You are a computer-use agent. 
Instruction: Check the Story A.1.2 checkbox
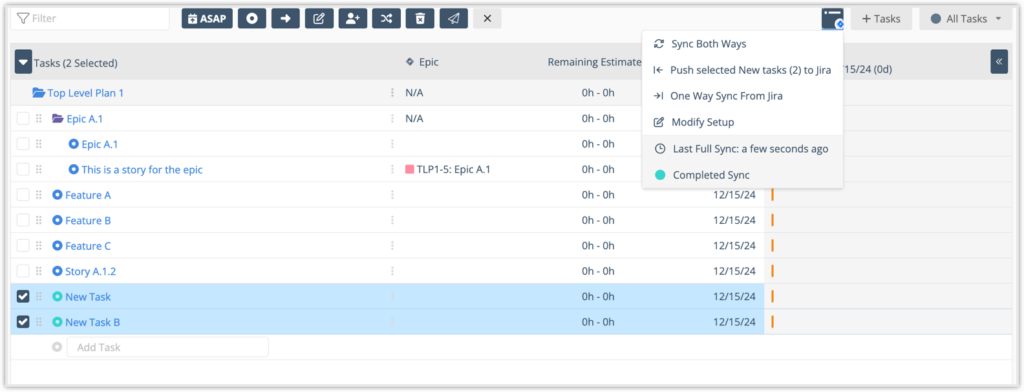point(24,272)
